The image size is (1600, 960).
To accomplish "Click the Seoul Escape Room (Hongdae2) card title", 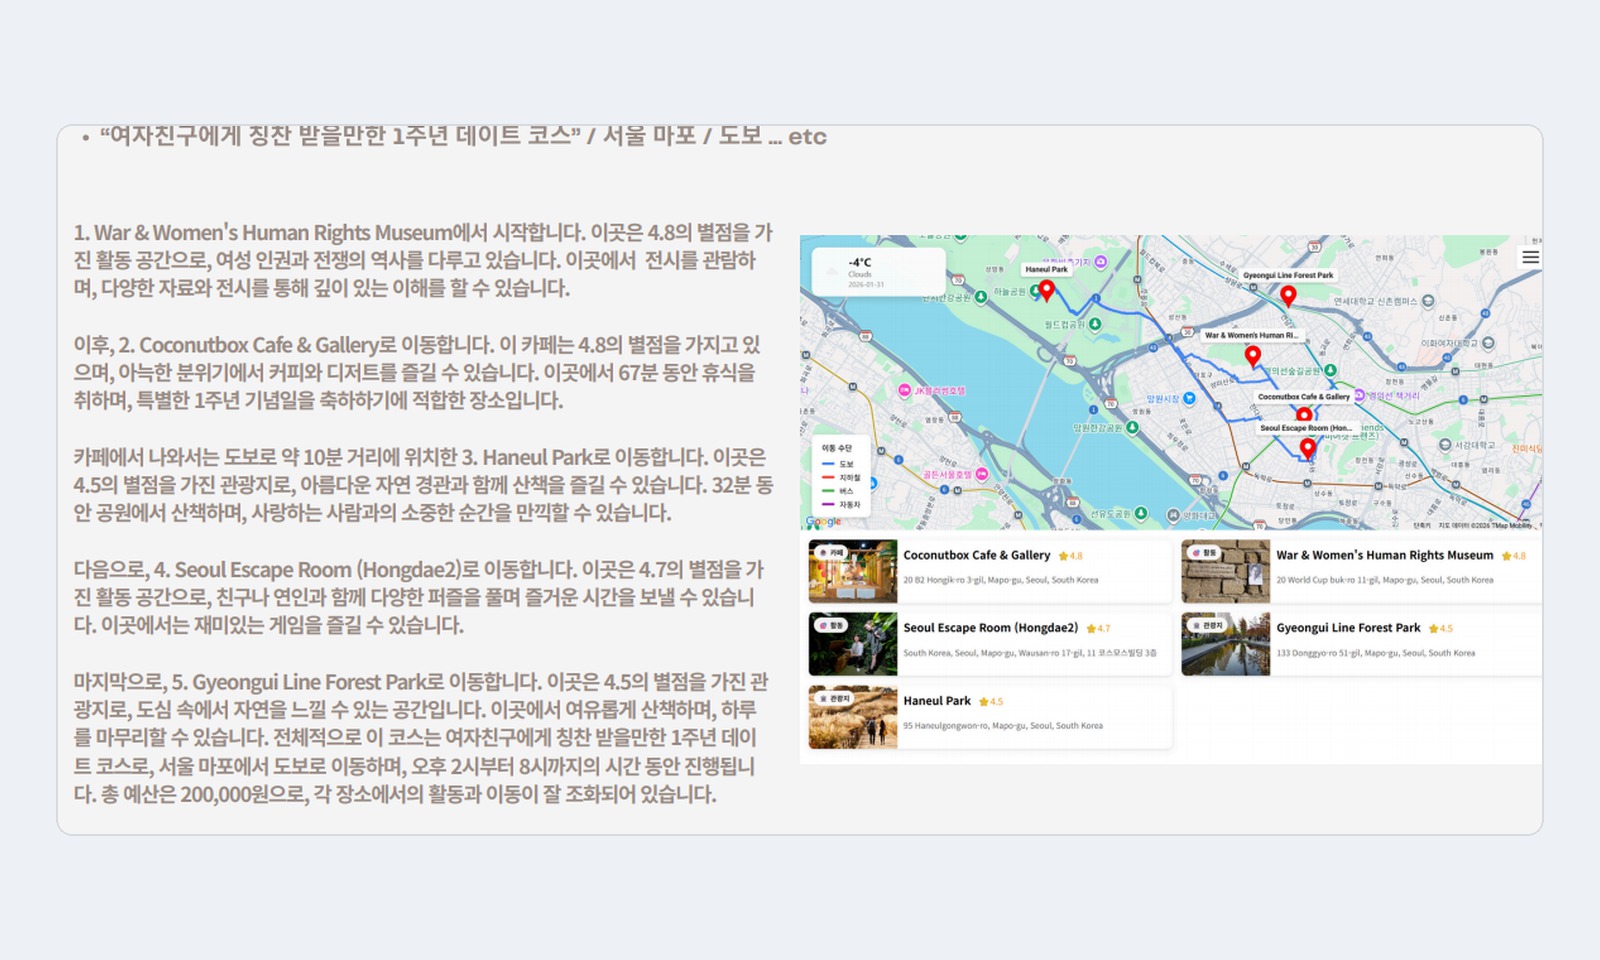I will [x=991, y=628].
